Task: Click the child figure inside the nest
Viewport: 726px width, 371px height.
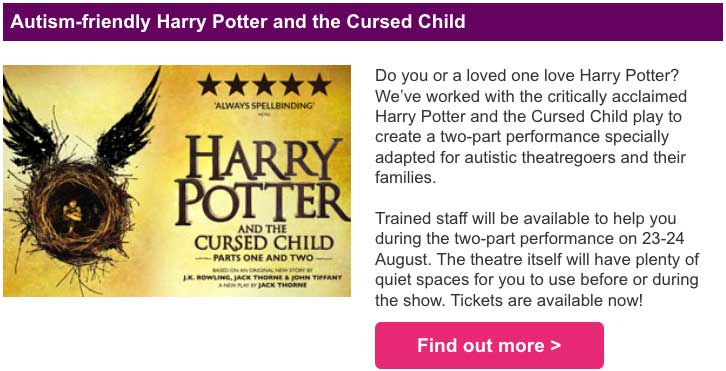Action: [x=72, y=215]
